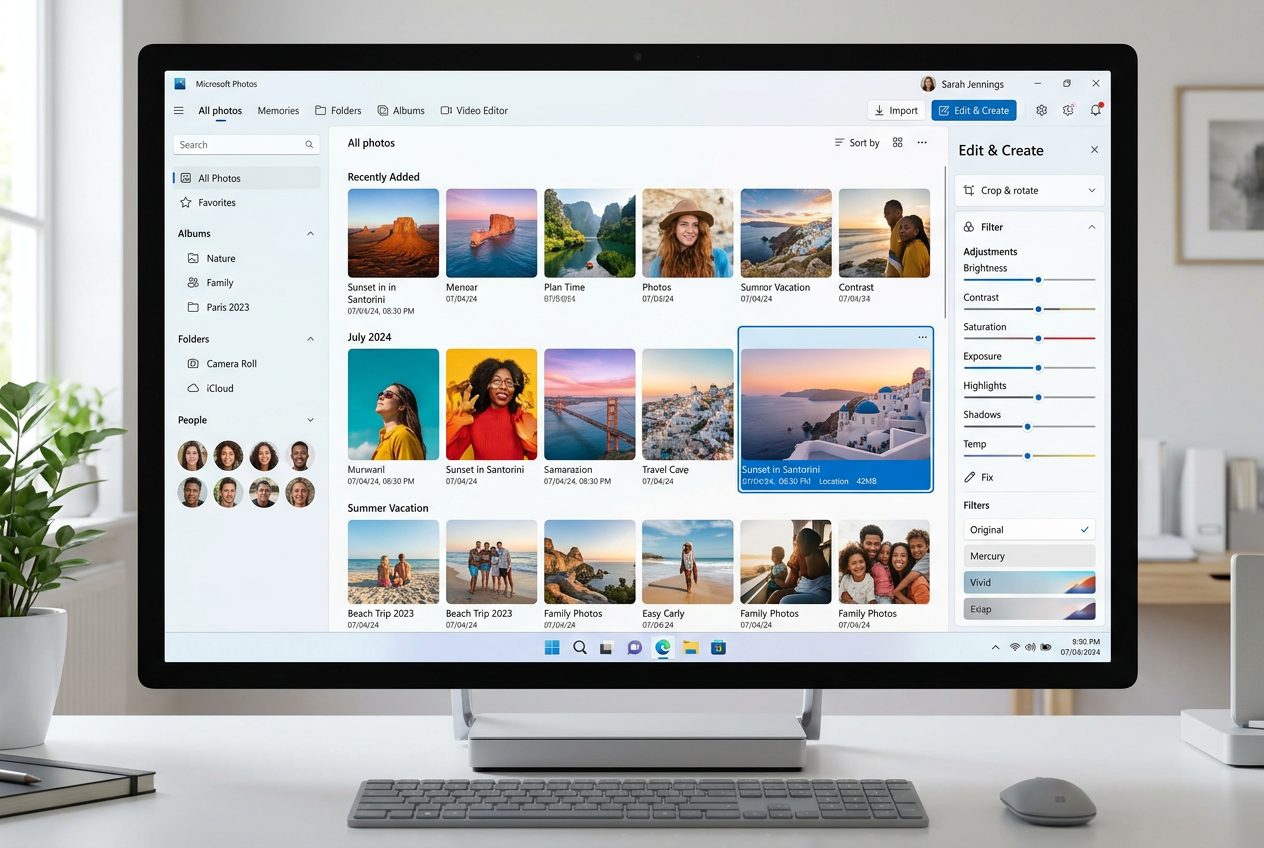Open File Explorer from taskbar

[690, 648]
